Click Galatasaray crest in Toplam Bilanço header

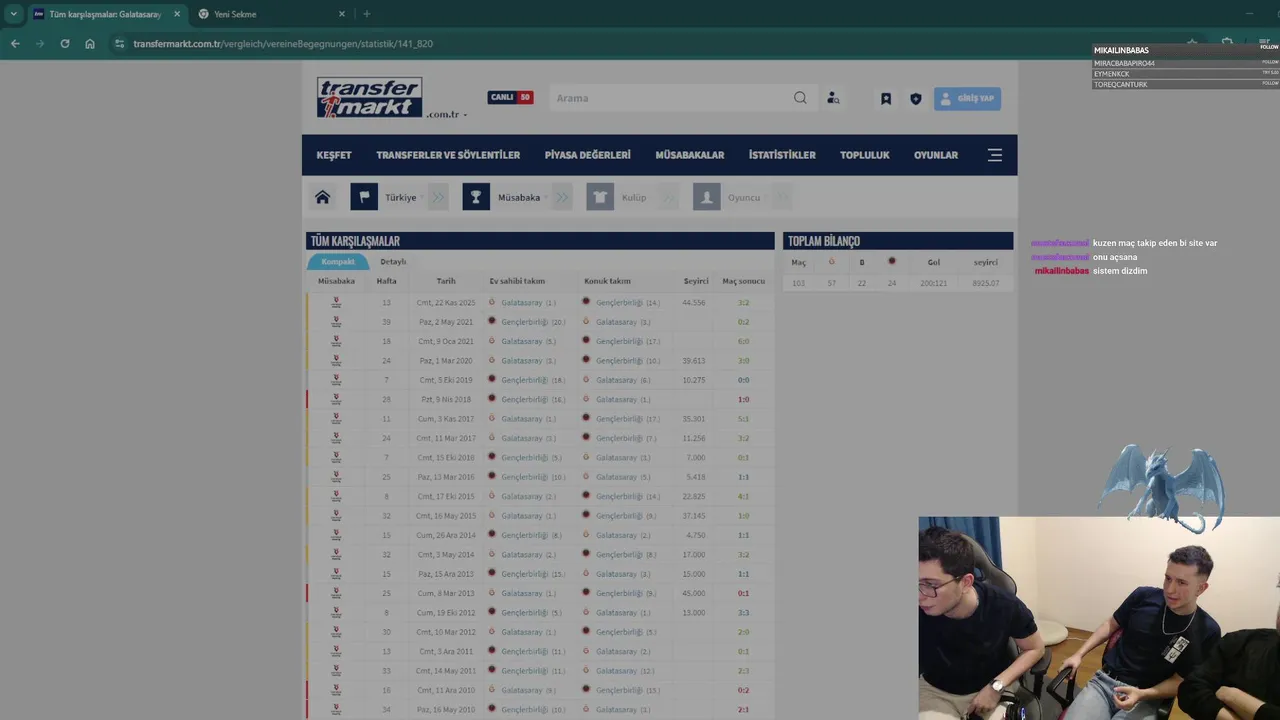point(831,262)
